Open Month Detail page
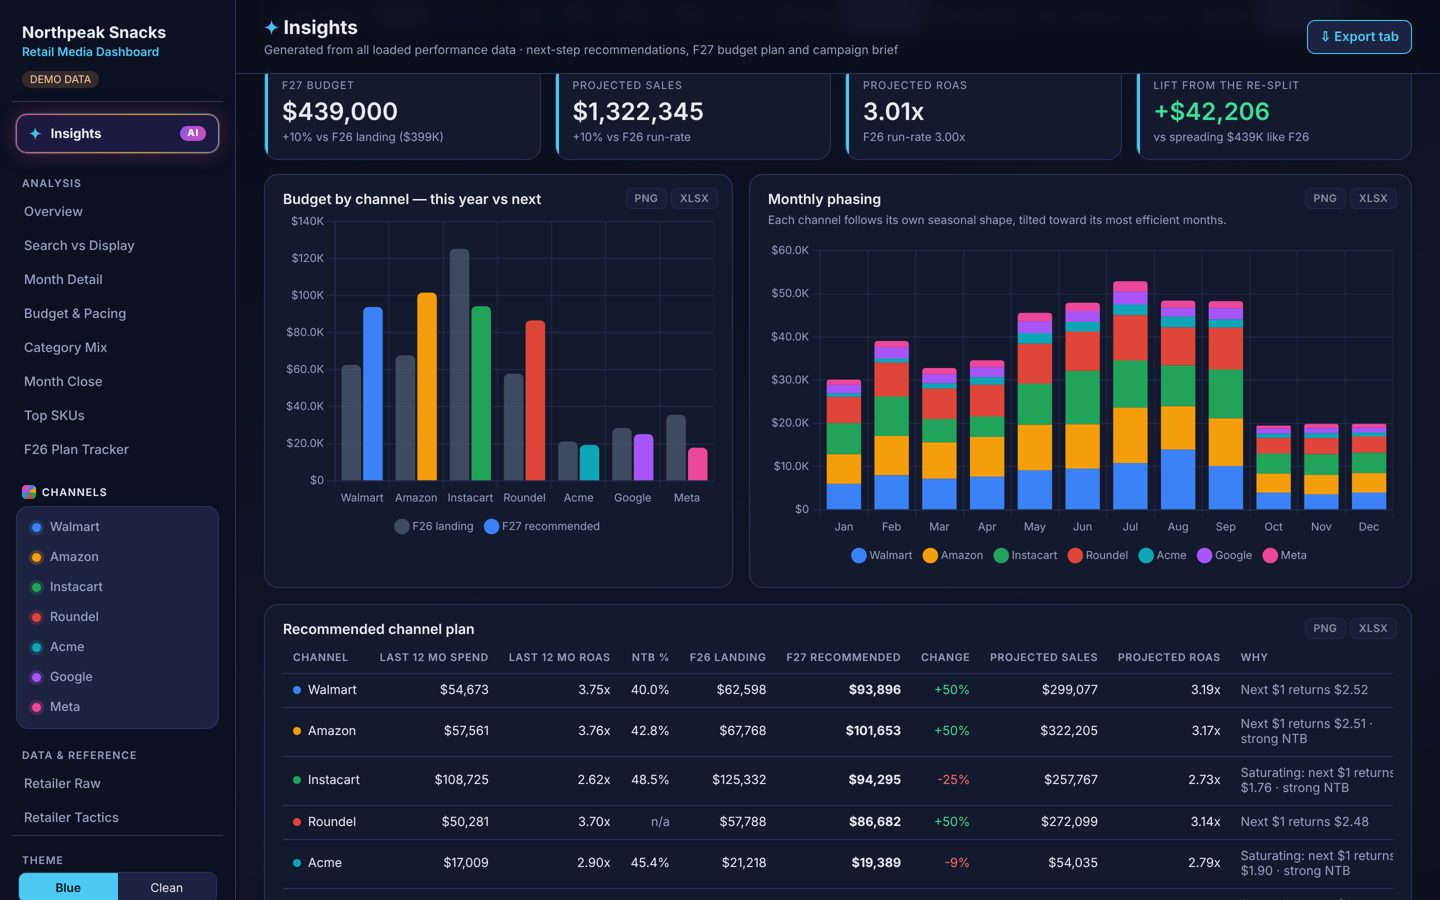Image resolution: width=1440 pixels, height=900 pixels. coord(117,280)
